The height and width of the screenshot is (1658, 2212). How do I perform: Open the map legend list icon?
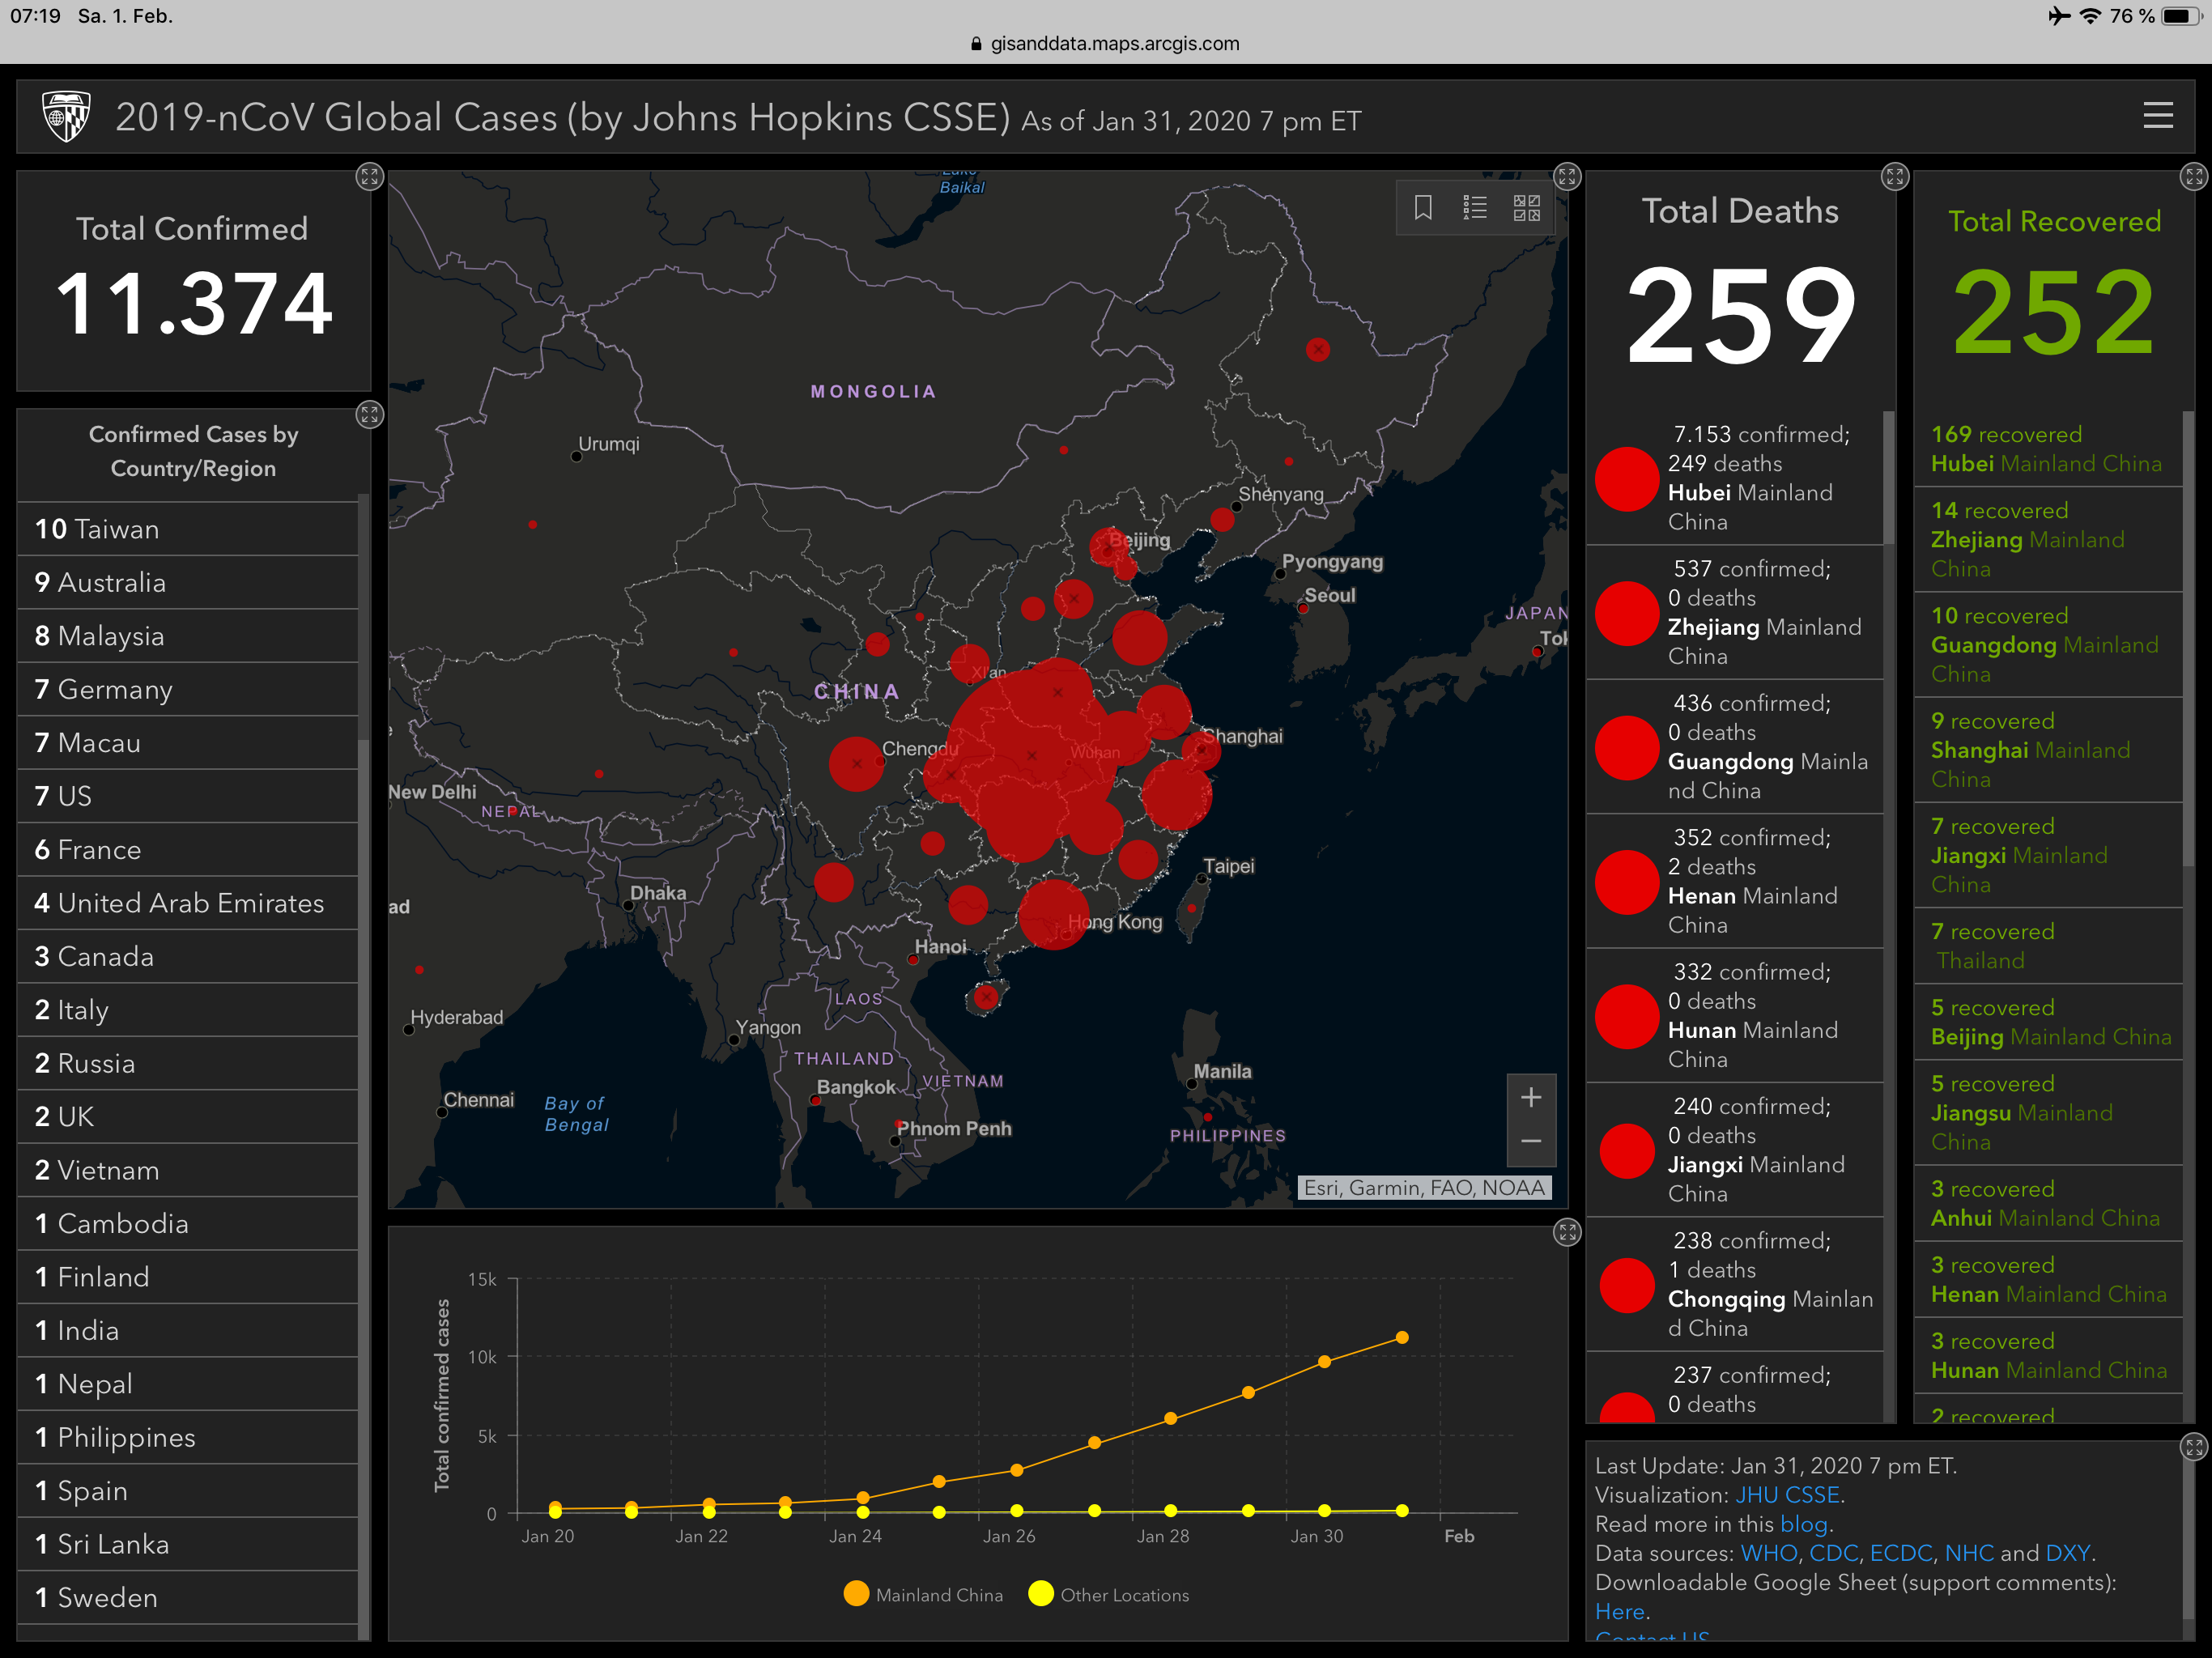[1475, 208]
